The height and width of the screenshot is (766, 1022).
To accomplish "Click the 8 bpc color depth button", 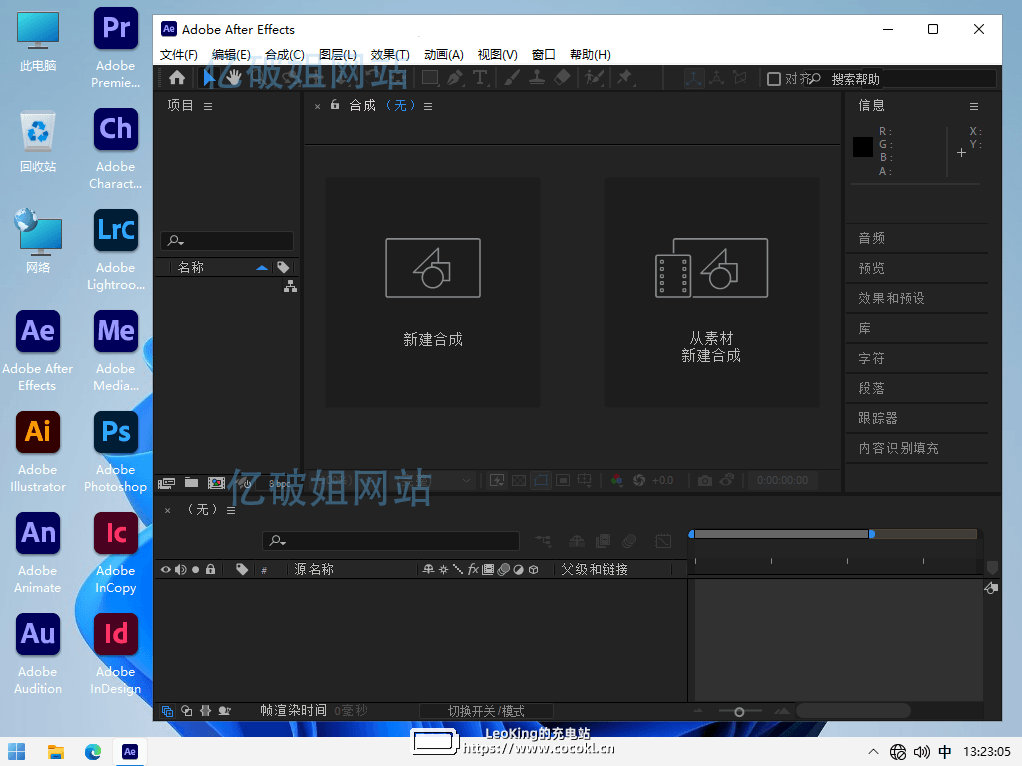I will (280, 484).
